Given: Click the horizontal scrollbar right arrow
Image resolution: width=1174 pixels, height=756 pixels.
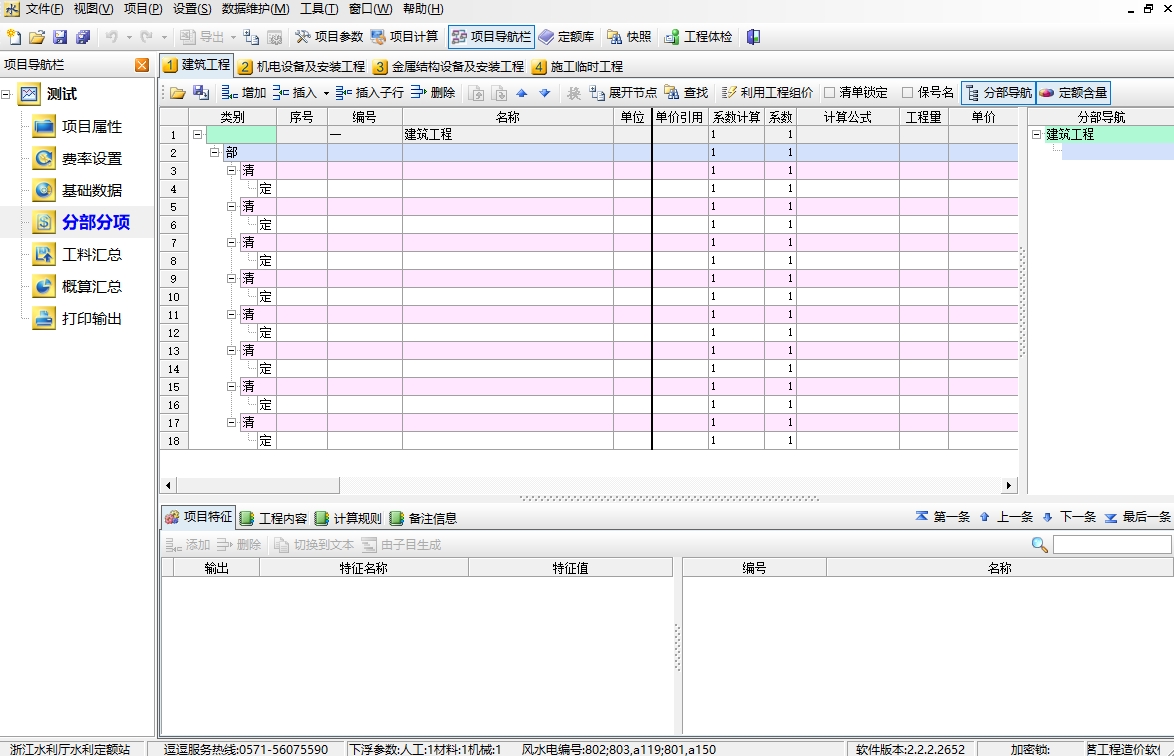Looking at the screenshot, I should 1009,486.
